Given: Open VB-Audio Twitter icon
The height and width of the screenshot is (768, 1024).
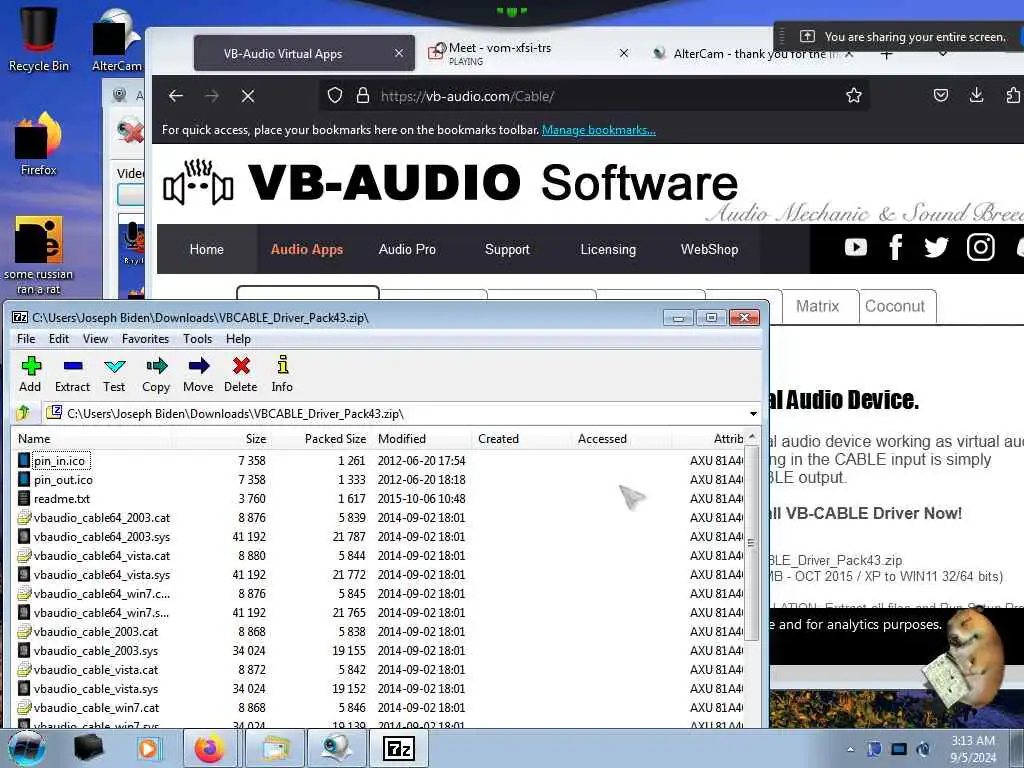Looking at the screenshot, I should click(936, 247).
